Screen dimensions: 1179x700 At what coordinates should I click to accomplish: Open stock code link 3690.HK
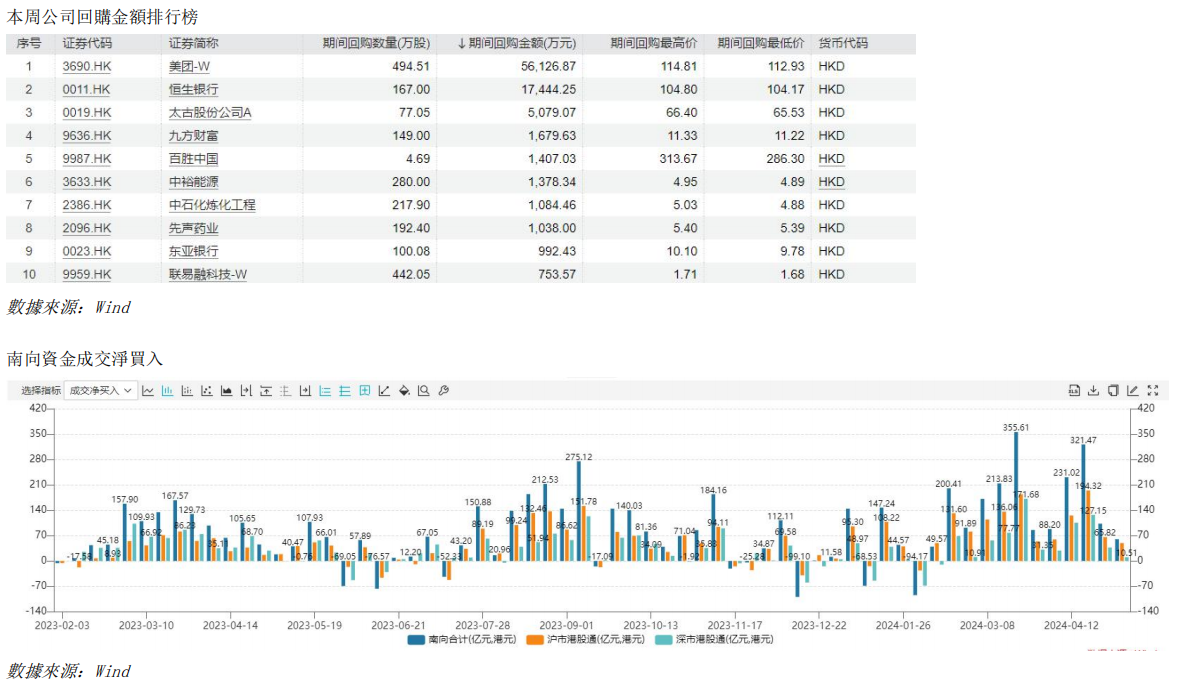tap(86, 66)
